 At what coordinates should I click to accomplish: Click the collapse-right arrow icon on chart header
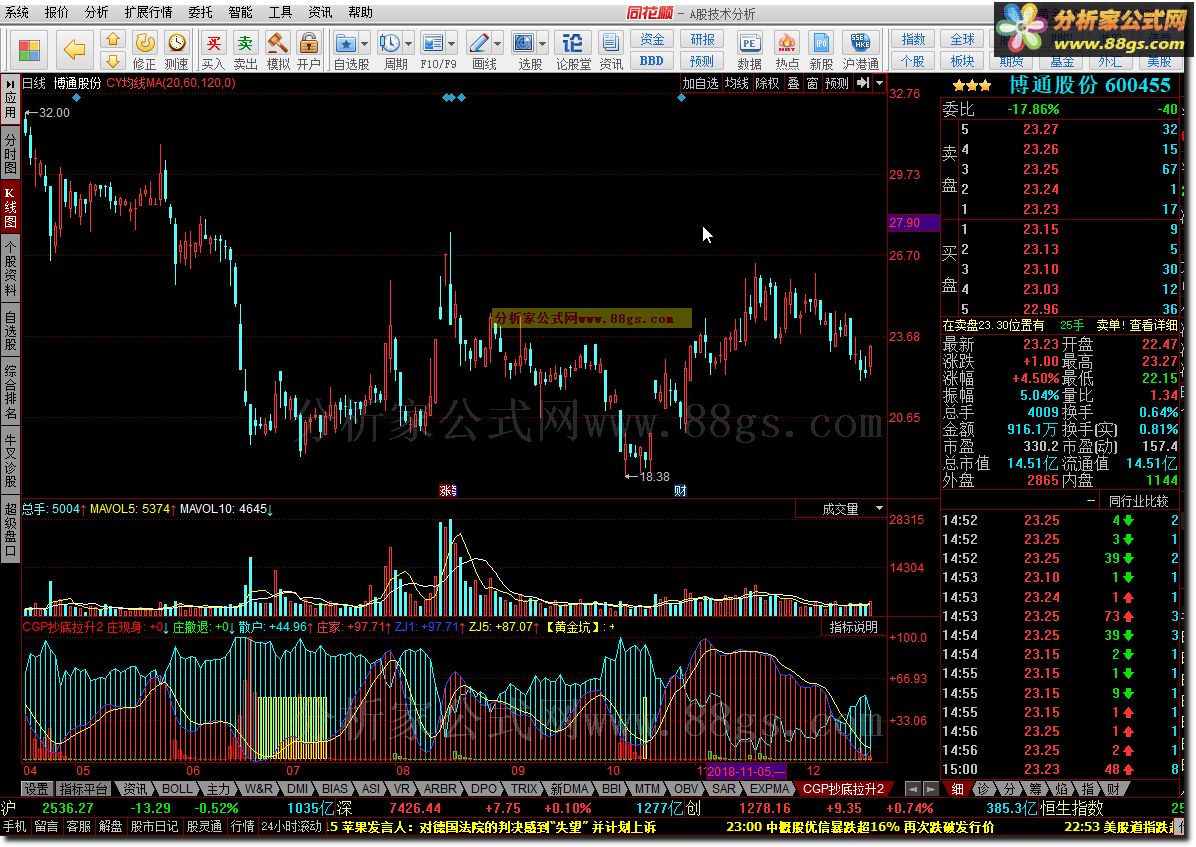coord(863,83)
